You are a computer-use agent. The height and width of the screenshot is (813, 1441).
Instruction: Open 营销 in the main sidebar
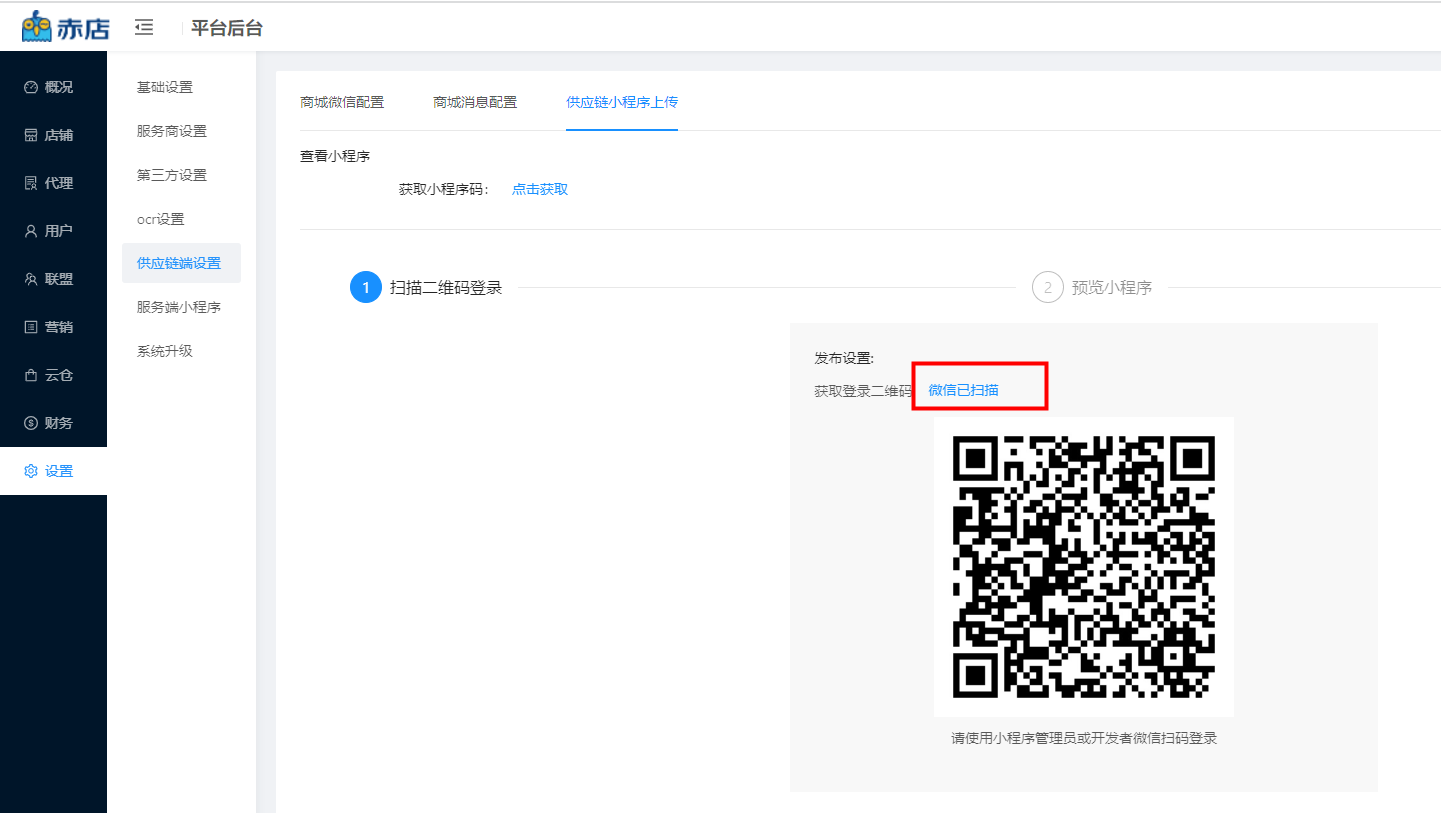[53, 327]
